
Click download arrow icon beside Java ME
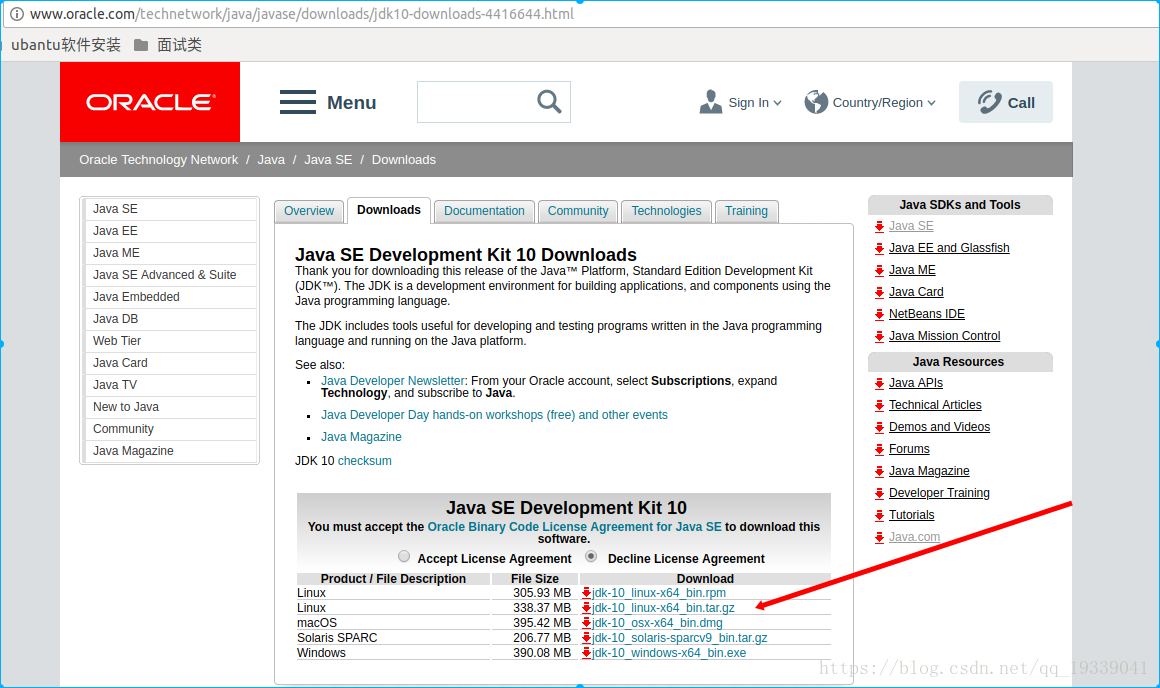coord(879,271)
